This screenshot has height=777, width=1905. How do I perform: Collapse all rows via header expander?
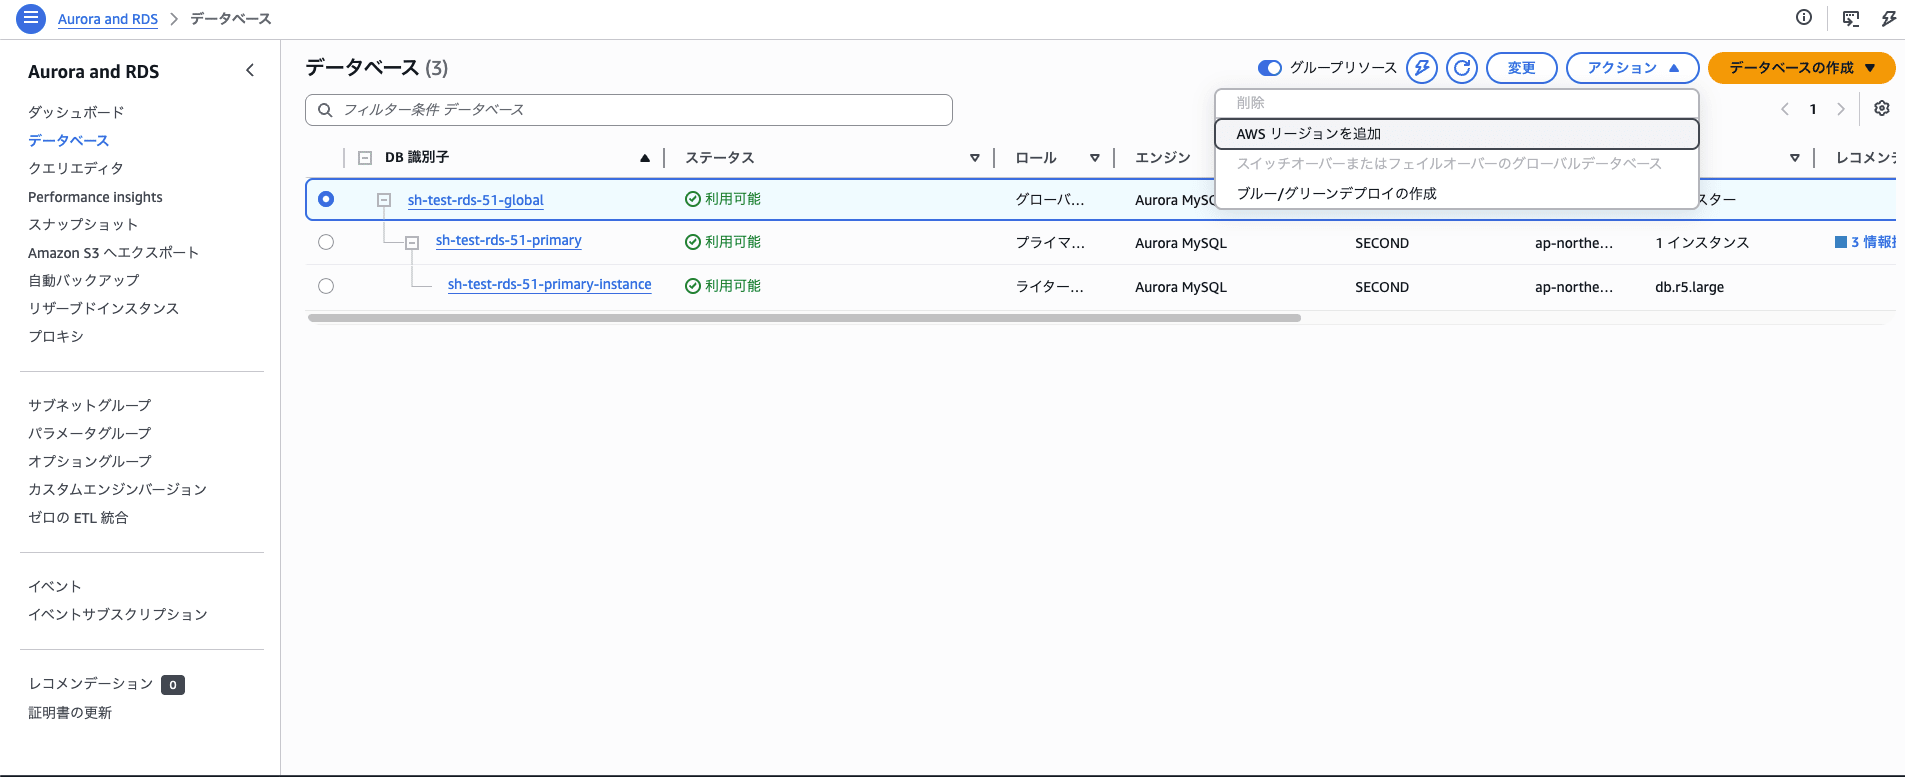365,158
